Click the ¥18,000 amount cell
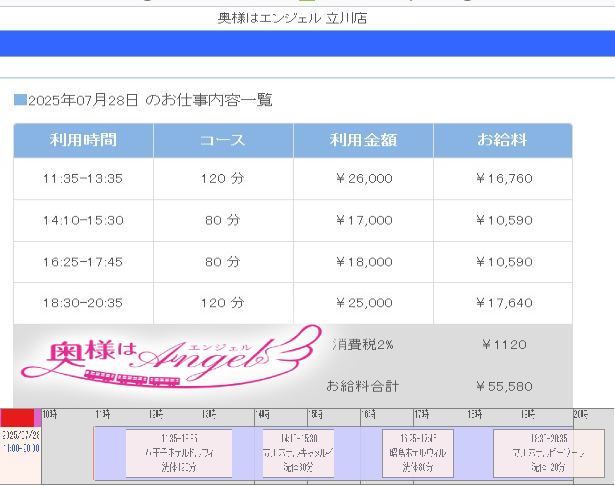The image size is (615, 486). pyautogui.click(x=363, y=262)
